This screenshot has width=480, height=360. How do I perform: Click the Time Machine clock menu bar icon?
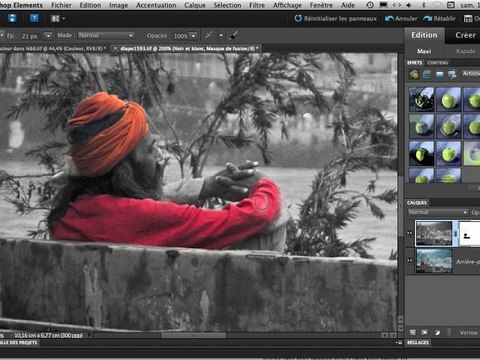tap(370, 5)
